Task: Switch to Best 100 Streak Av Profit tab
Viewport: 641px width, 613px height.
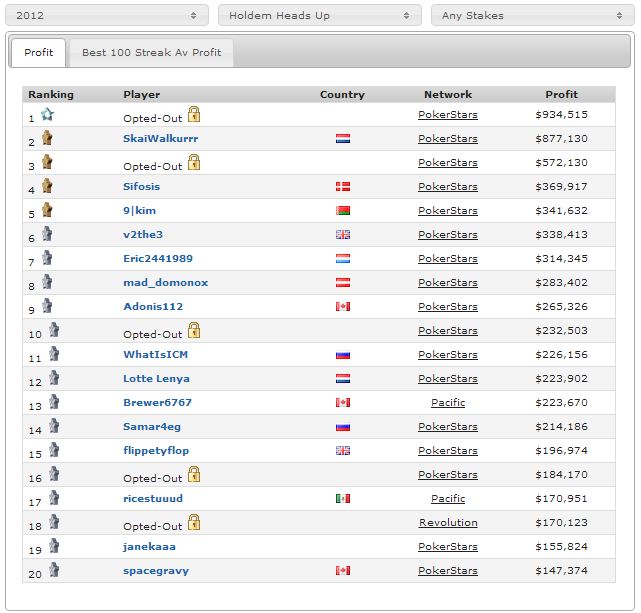Action: (x=151, y=53)
